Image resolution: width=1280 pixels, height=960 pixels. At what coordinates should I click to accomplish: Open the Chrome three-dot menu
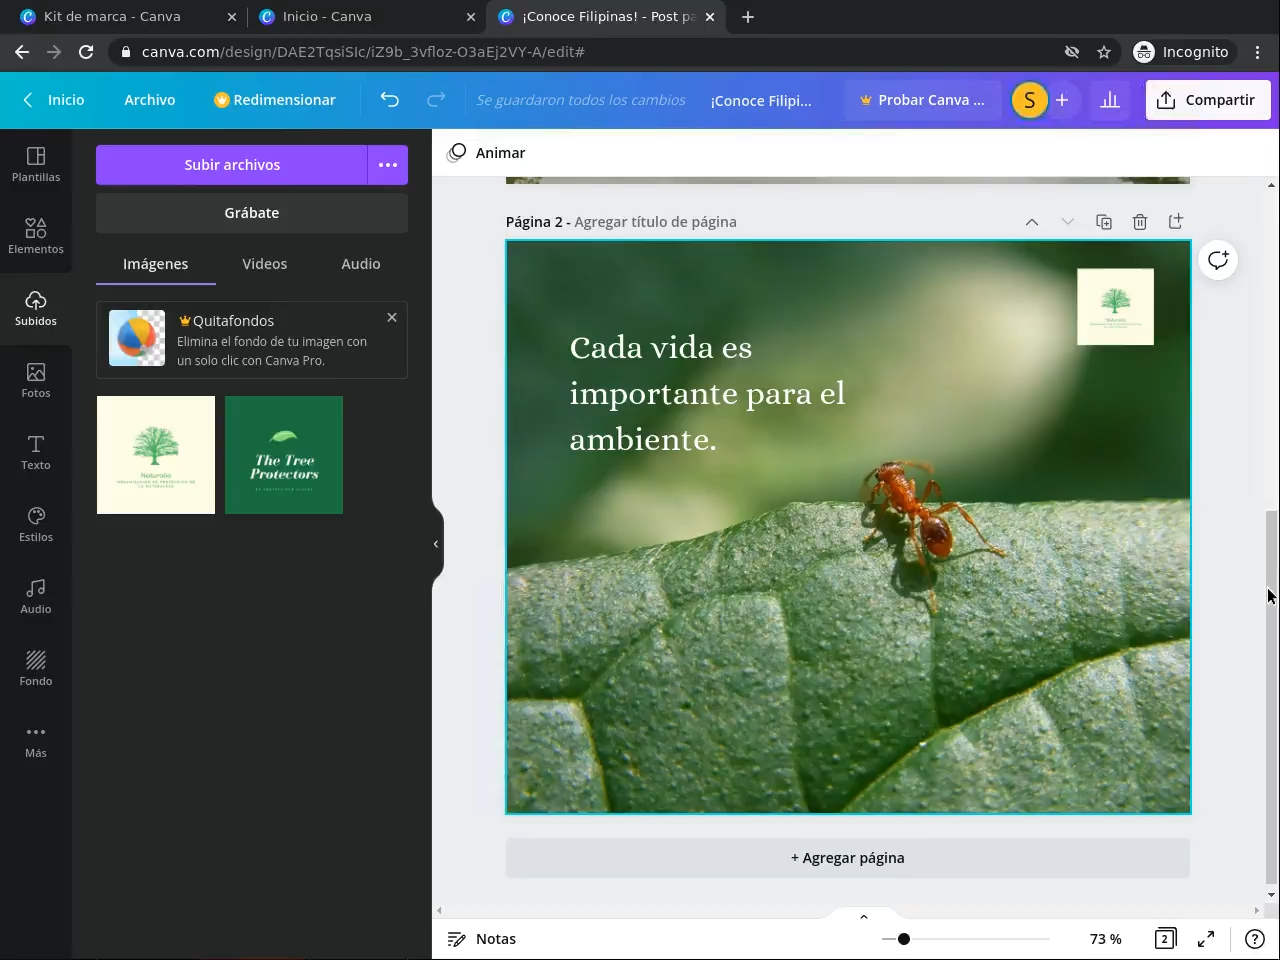click(x=1258, y=52)
